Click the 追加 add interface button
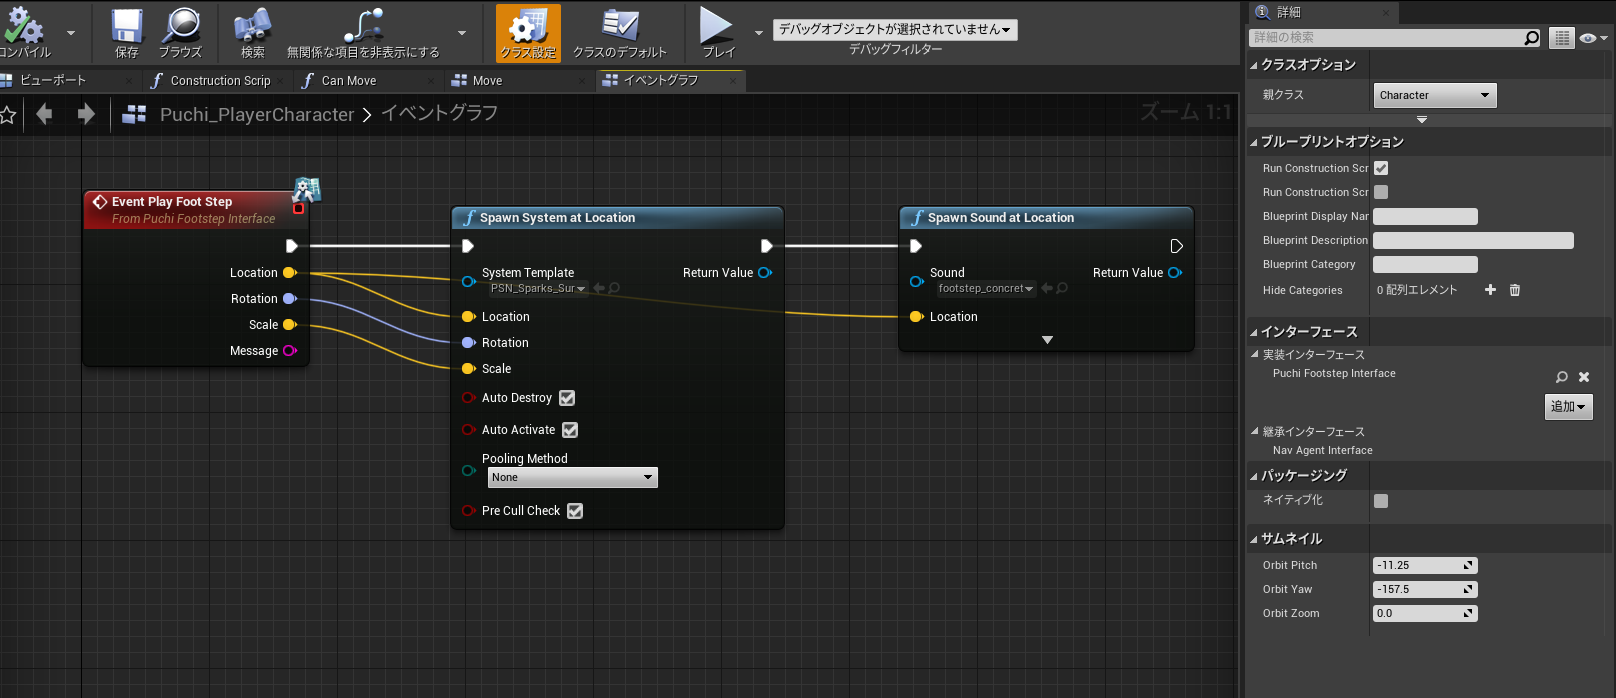 click(x=1568, y=406)
